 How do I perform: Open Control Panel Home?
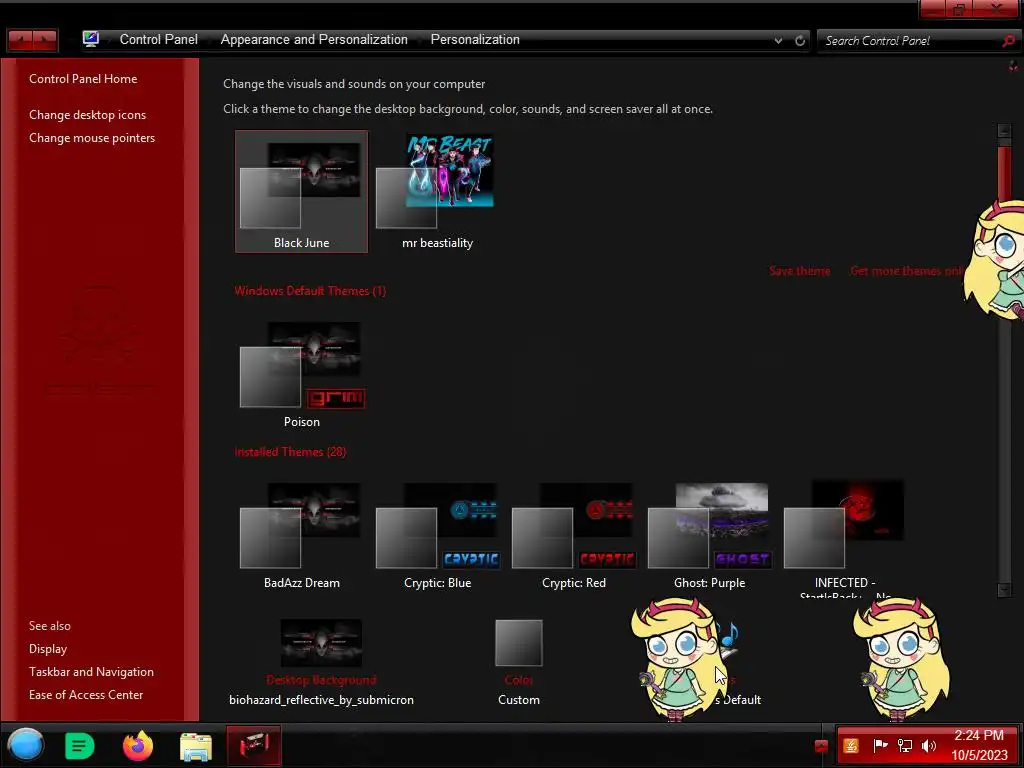click(x=83, y=78)
